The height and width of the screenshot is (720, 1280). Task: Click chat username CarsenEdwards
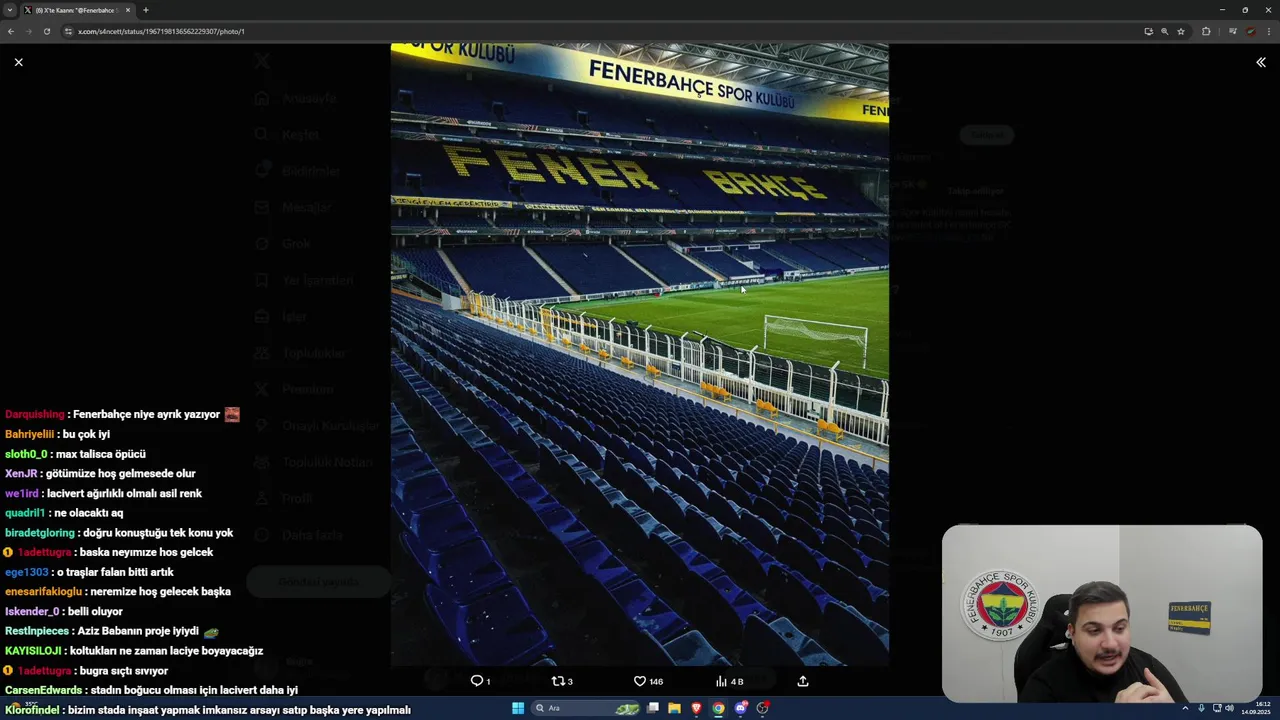pos(44,690)
